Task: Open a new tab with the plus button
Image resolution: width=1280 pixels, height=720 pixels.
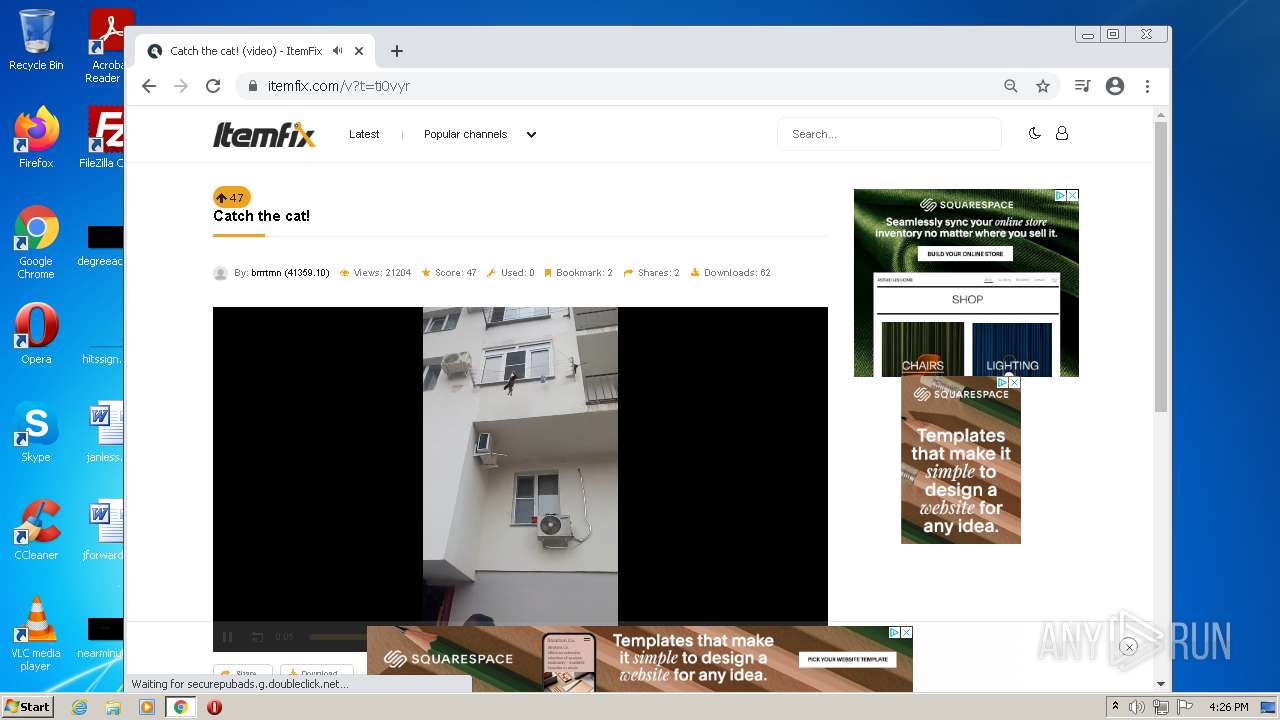Action: pos(397,51)
